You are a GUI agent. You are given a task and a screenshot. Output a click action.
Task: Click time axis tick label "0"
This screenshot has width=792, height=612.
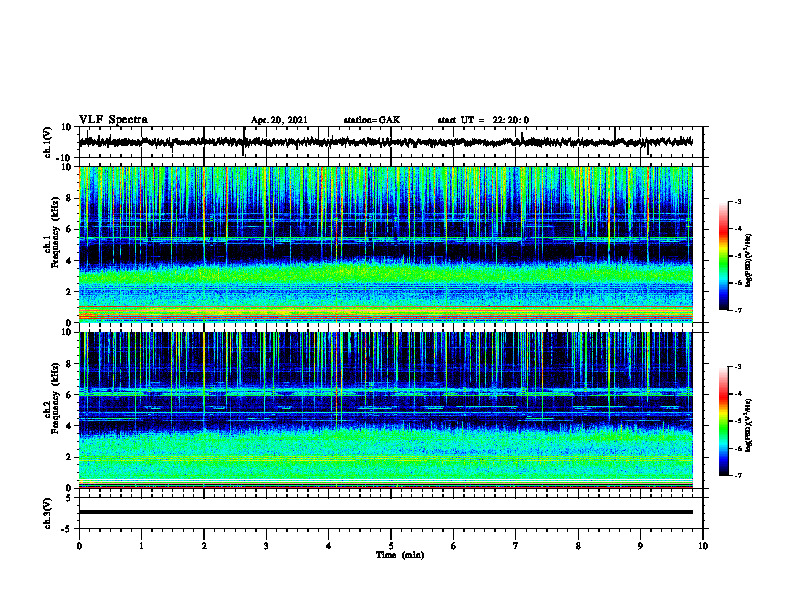[x=79, y=546]
